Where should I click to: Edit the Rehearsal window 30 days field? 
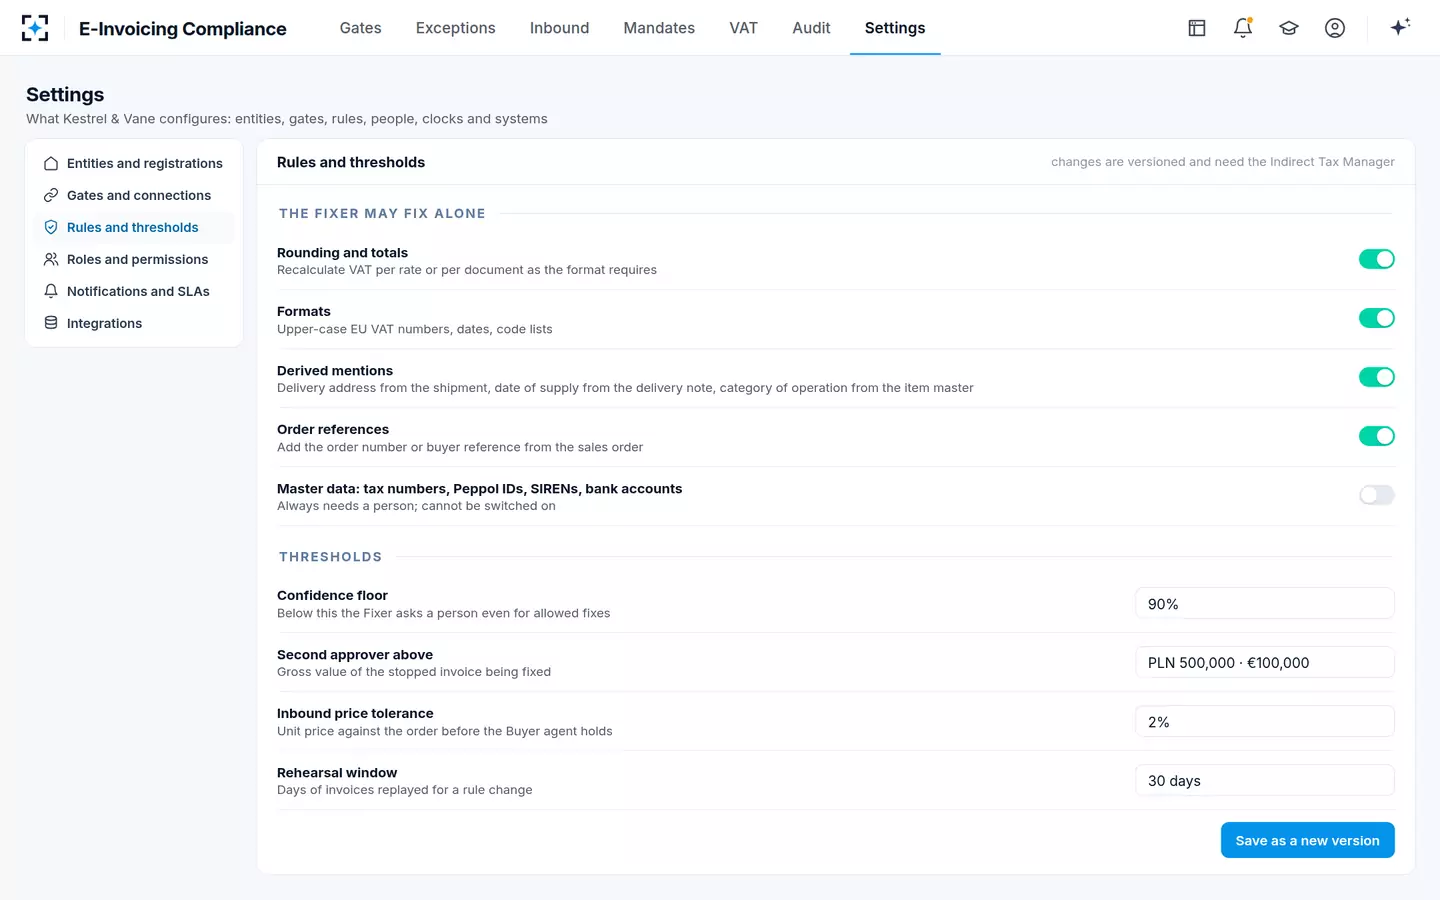[1264, 781]
